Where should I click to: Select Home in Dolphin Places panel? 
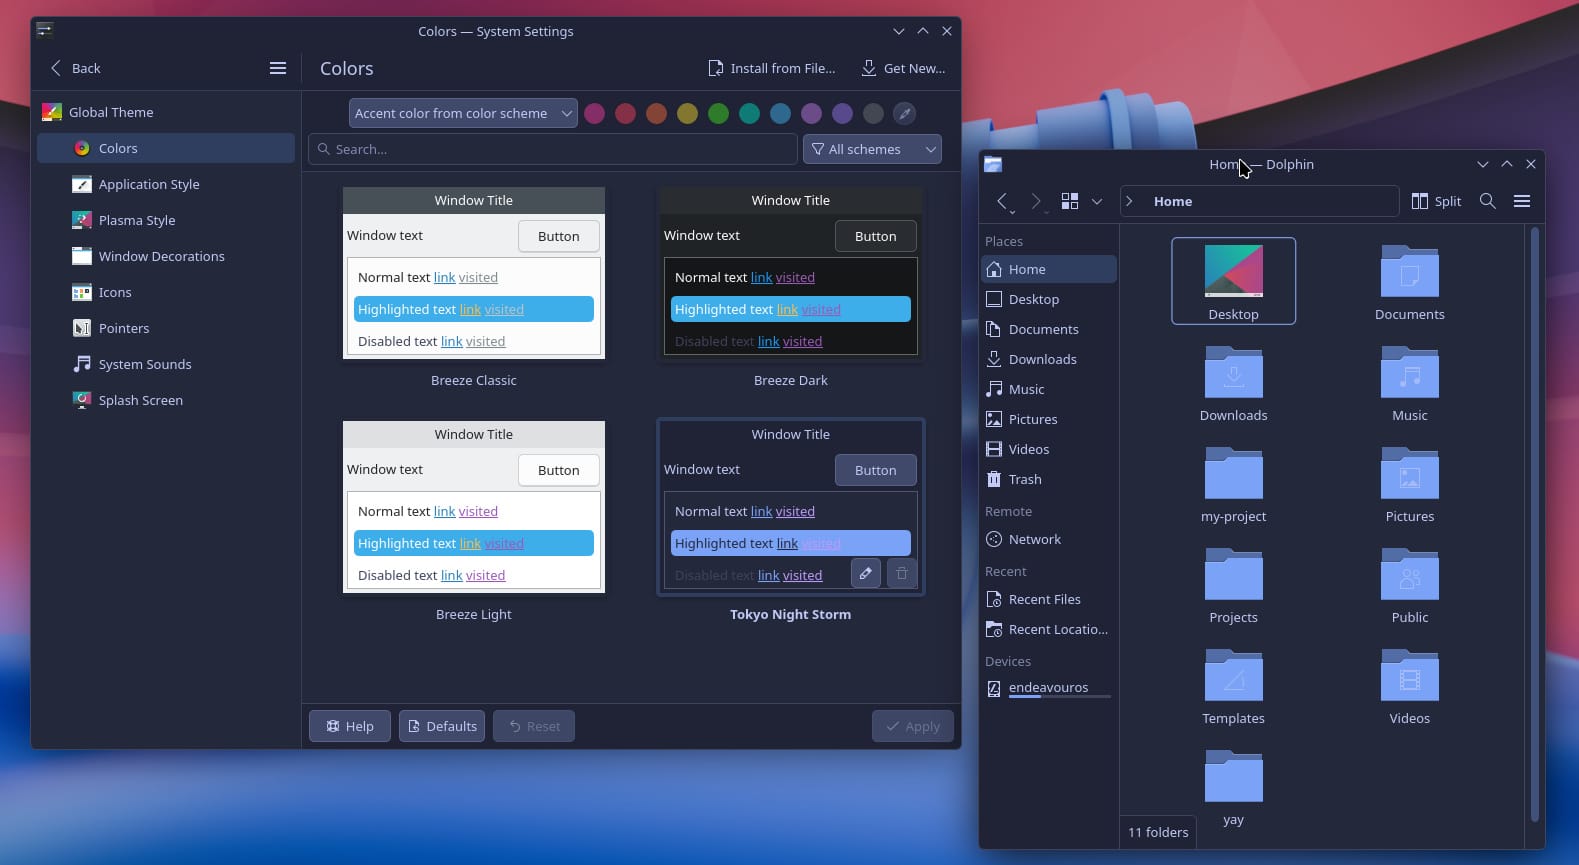point(1048,269)
